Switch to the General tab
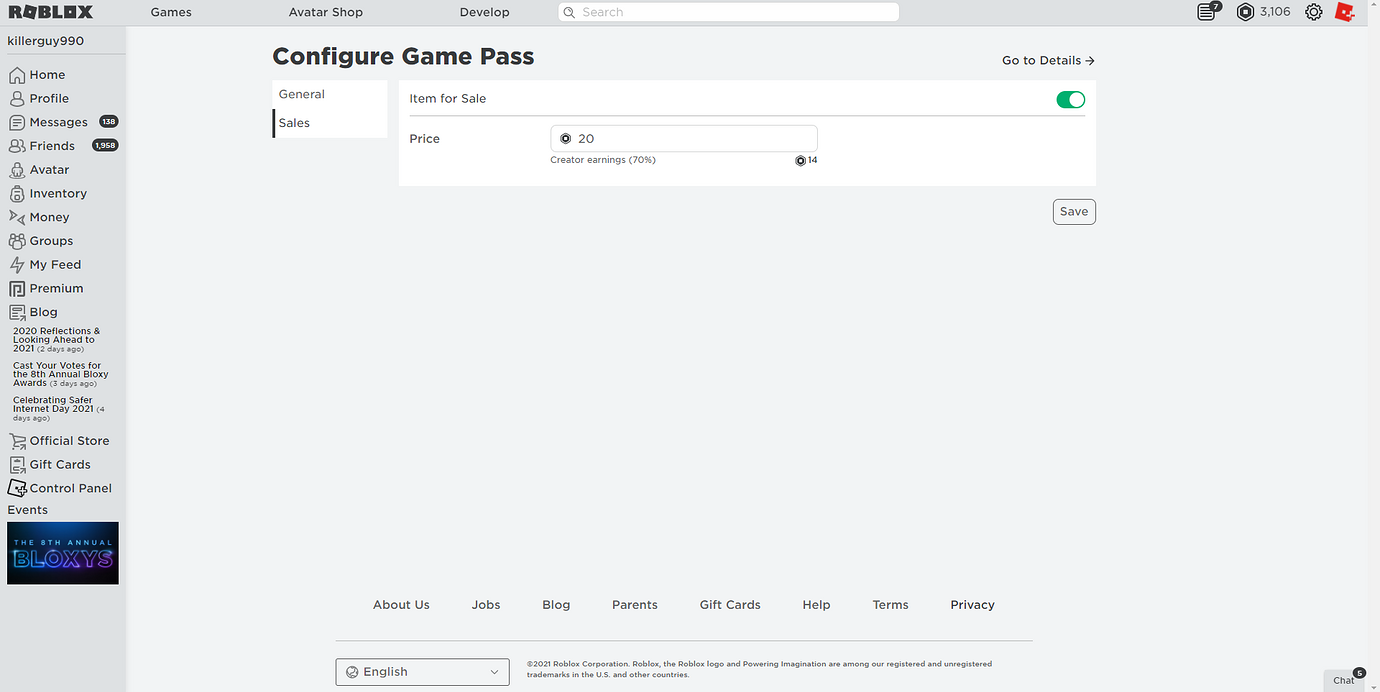Viewport: 1380px width, 692px height. (x=330, y=94)
